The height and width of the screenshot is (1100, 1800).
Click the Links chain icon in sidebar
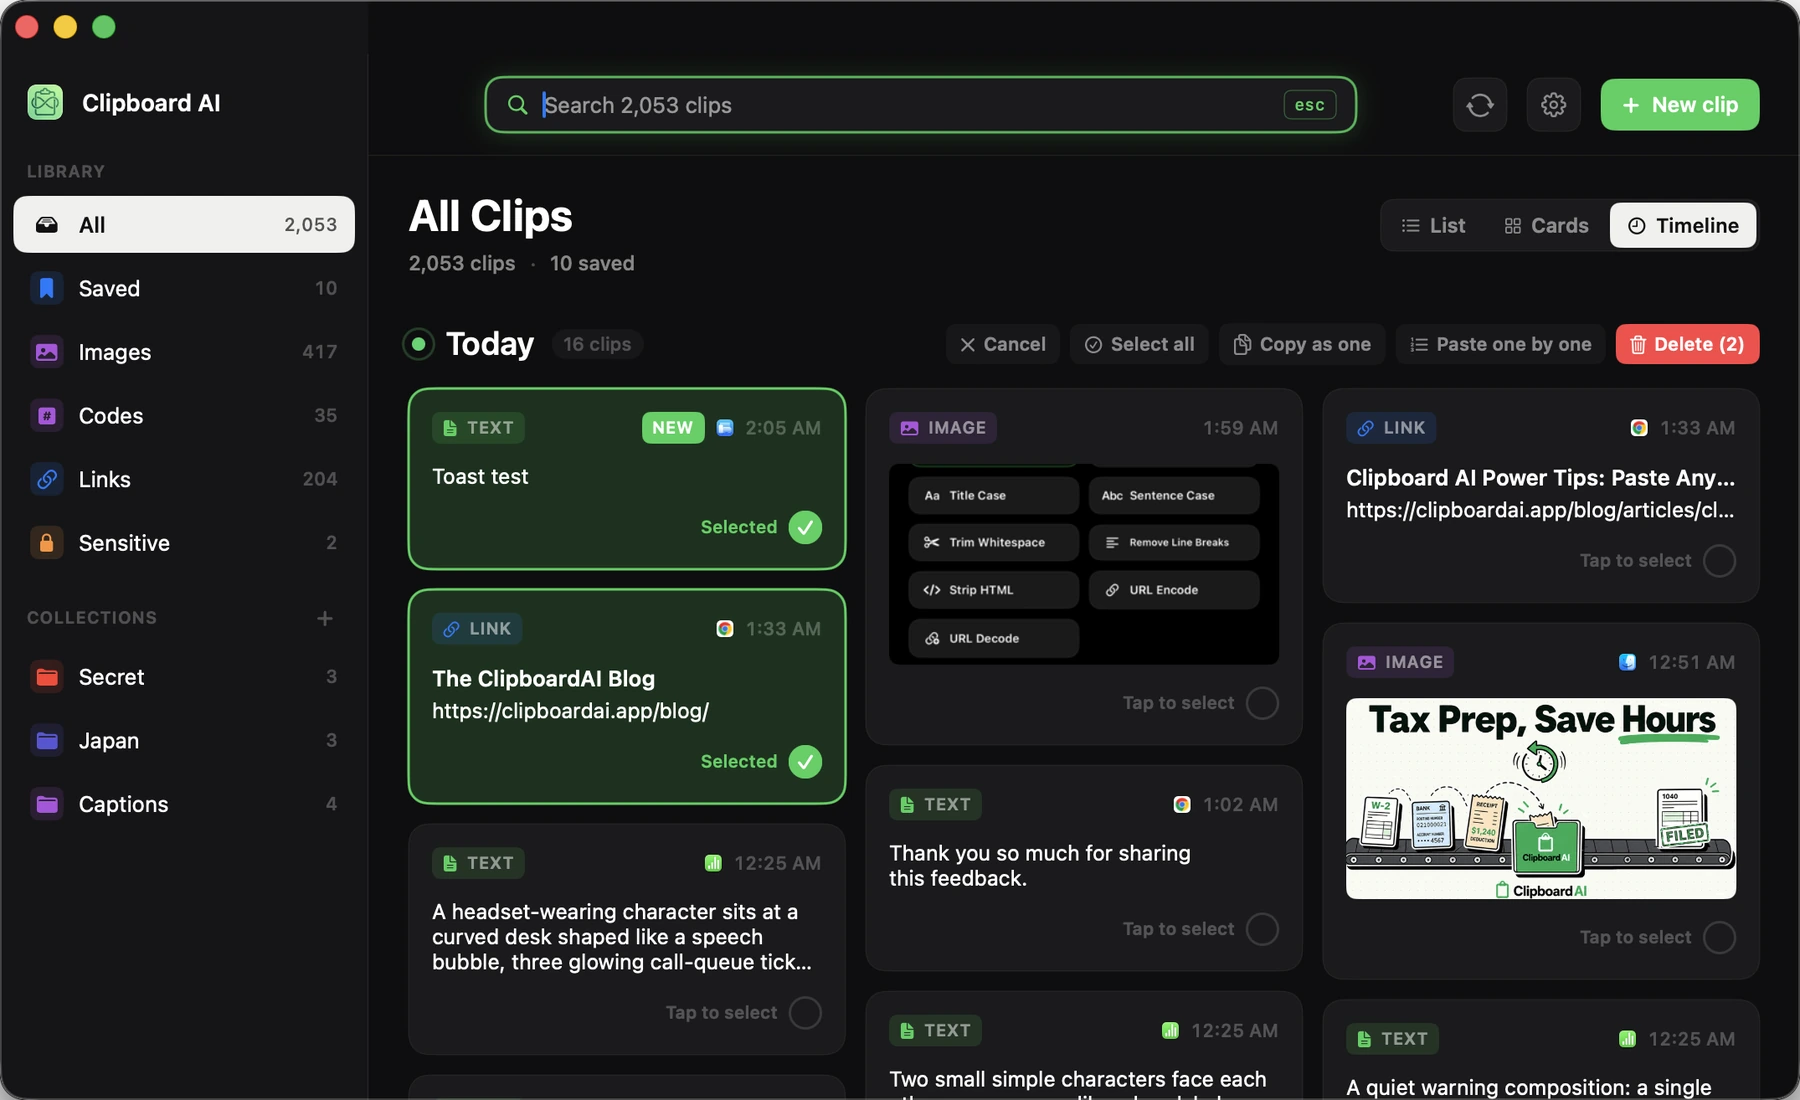coord(46,479)
